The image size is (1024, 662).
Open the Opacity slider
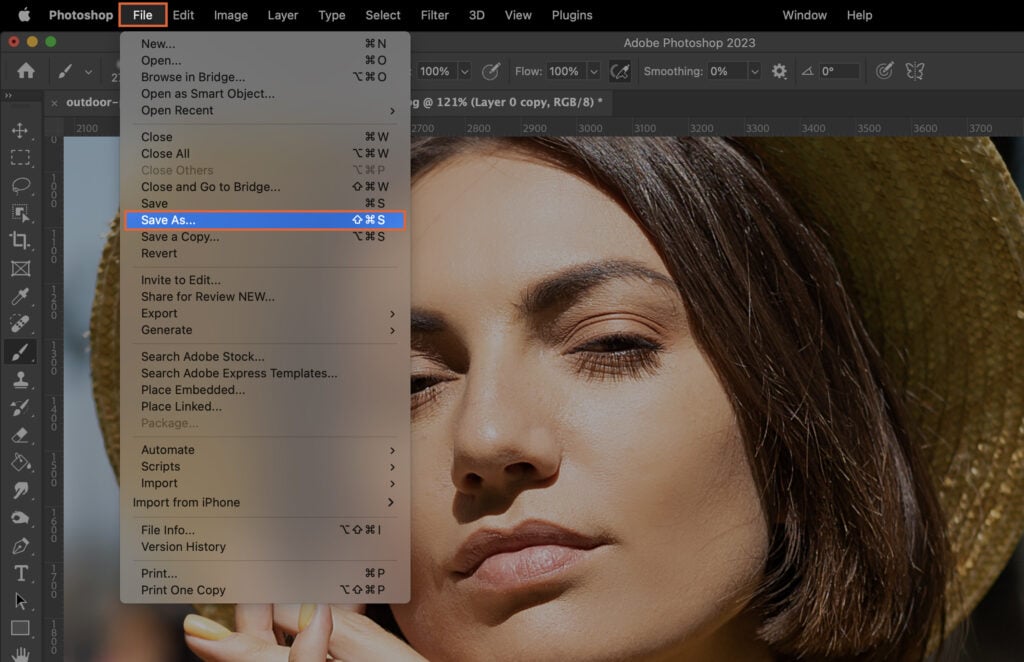coord(464,71)
